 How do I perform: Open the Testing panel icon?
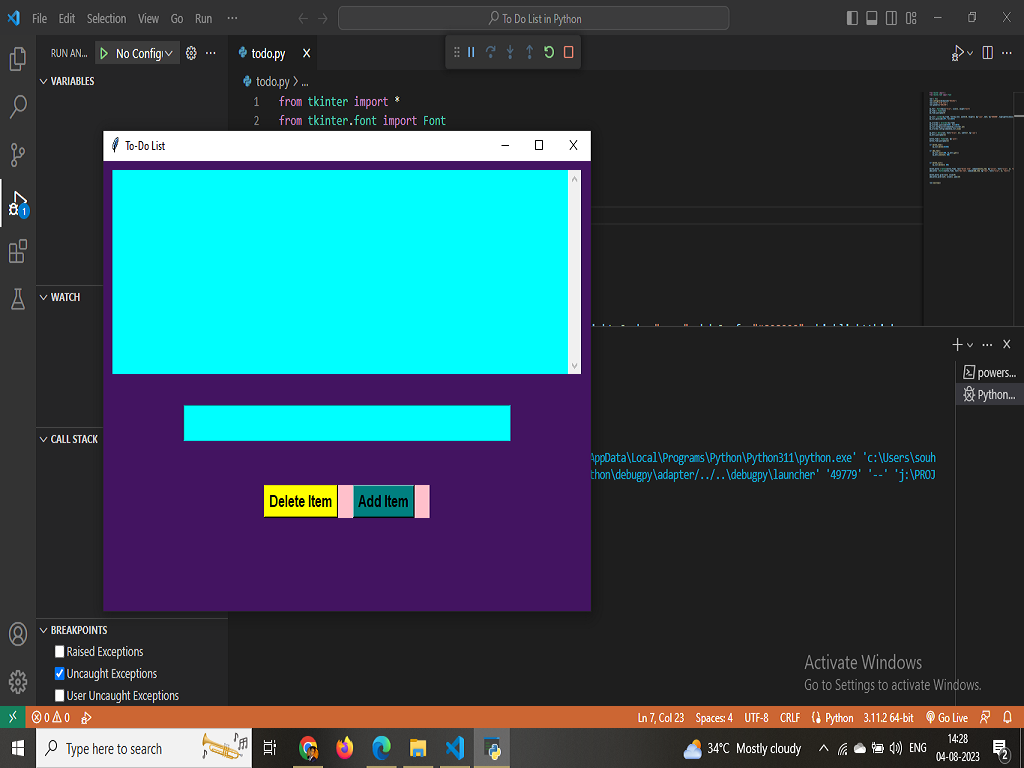coord(17,300)
